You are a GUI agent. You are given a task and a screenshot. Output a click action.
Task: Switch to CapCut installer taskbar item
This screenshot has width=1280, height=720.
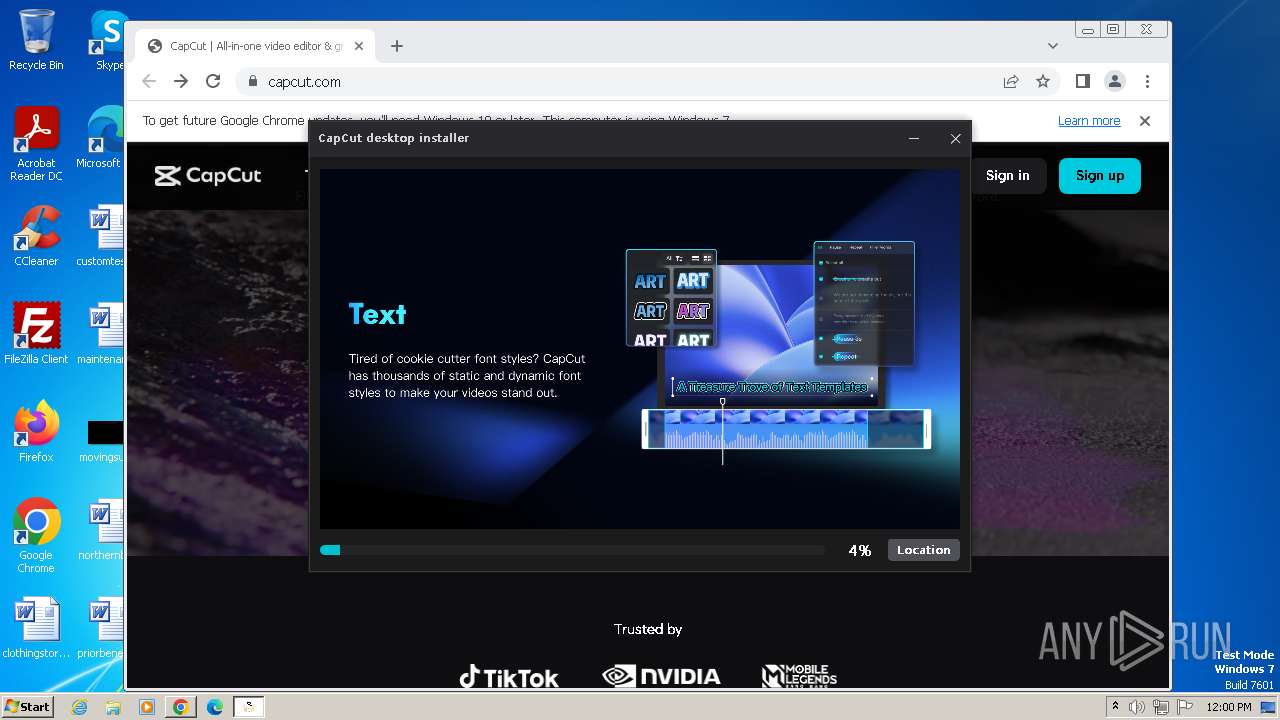pyautogui.click(x=248, y=707)
